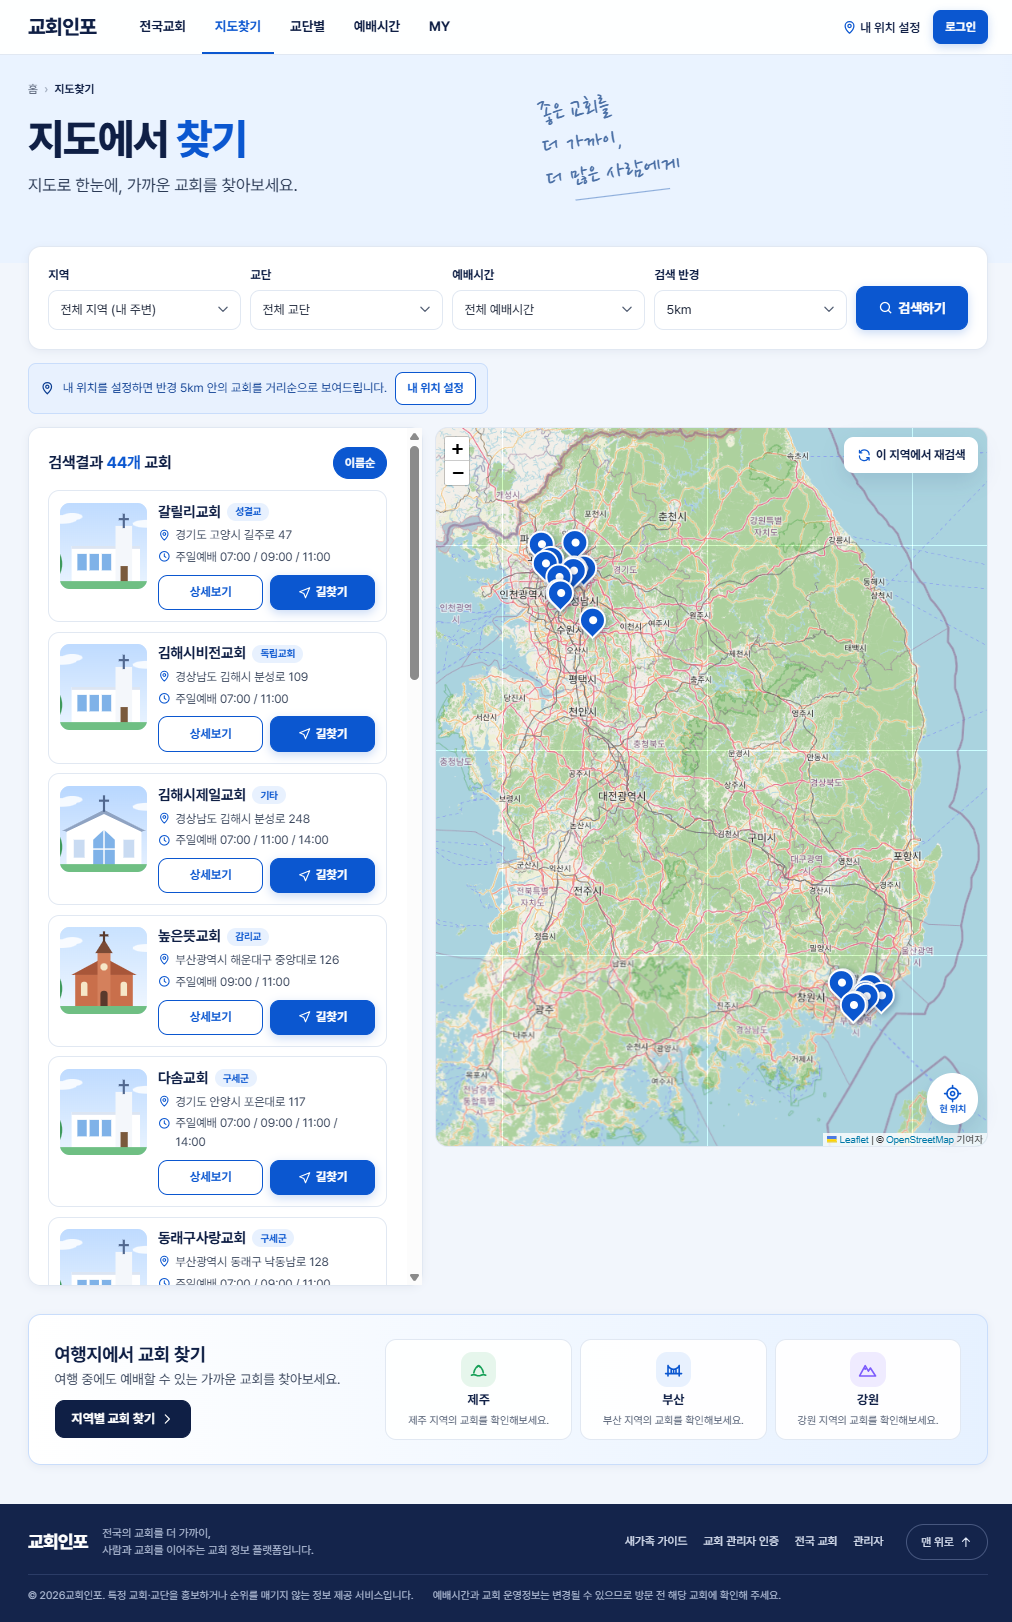1012x1622 pixels.
Task: Click 길찾기 for 다솜교회
Action: [x=323, y=1177]
